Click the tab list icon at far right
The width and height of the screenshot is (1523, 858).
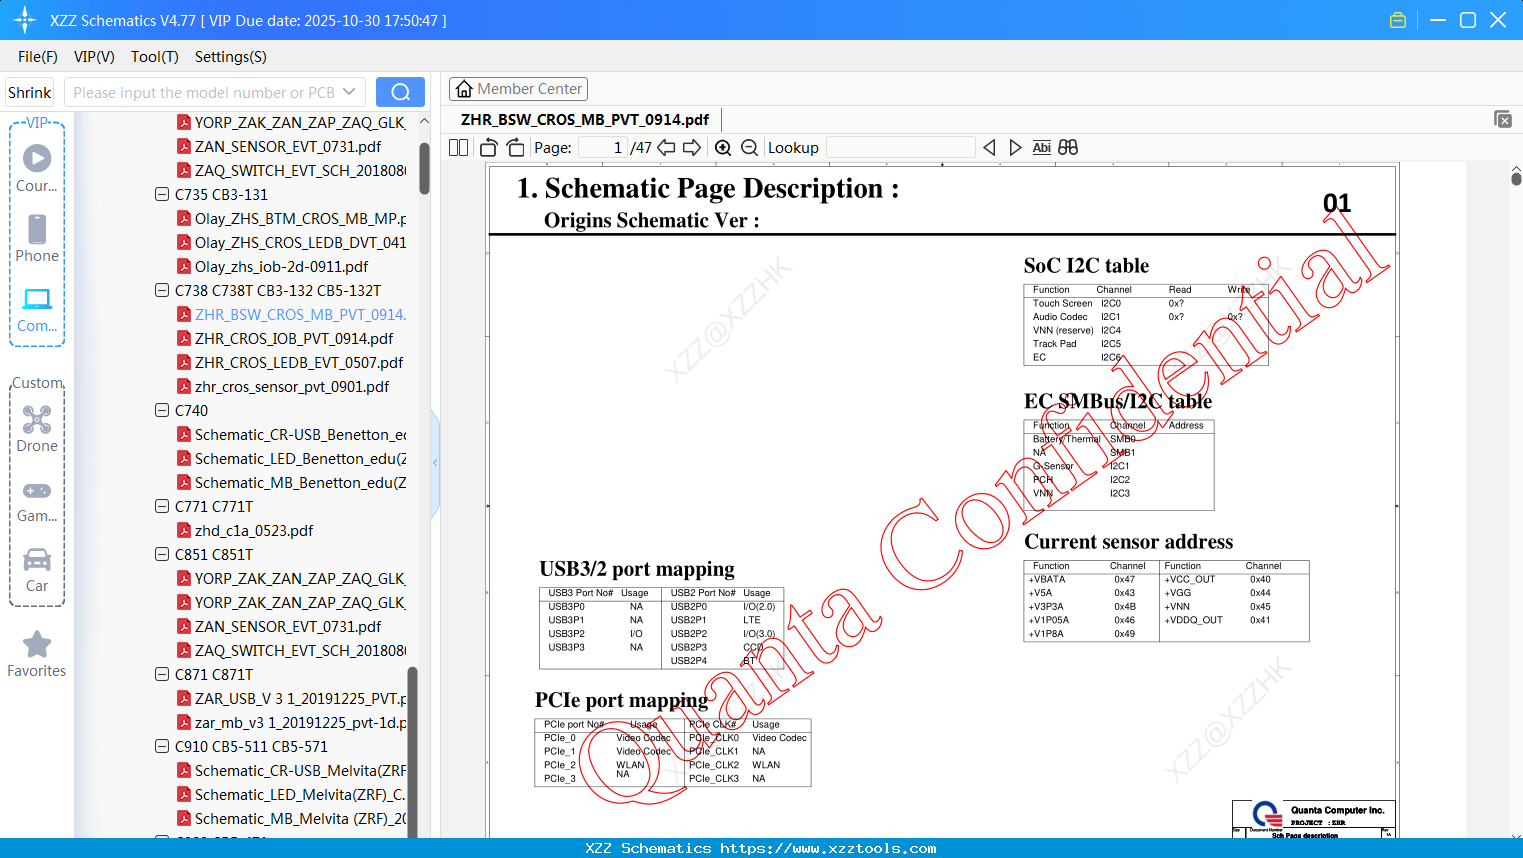coord(1503,119)
